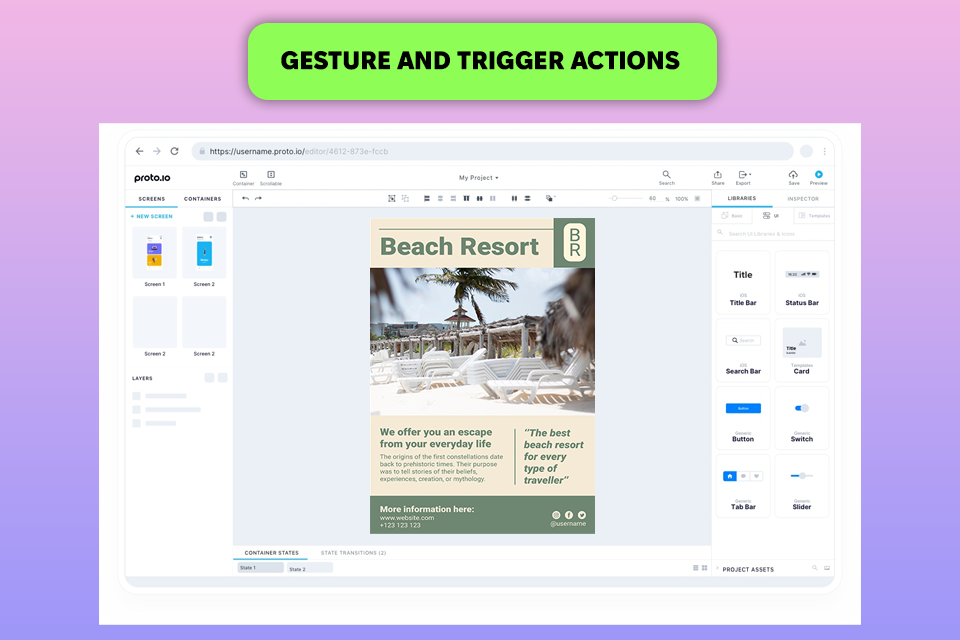Viewport: 960px width, 640px height.
Task: Select the Search Bar library item
Action: (x=743, y=350)
